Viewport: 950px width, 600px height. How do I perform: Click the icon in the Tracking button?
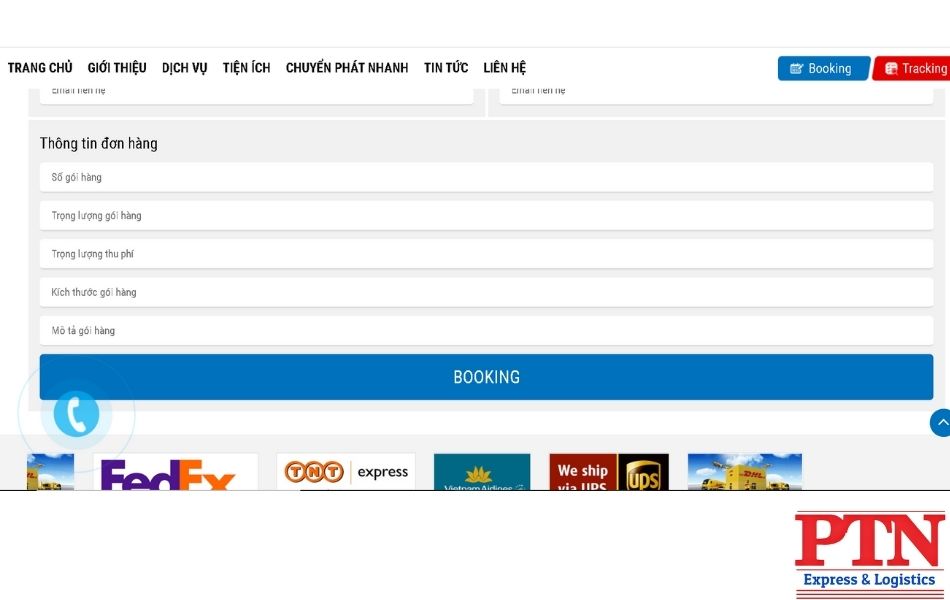[x=891, y=68]
